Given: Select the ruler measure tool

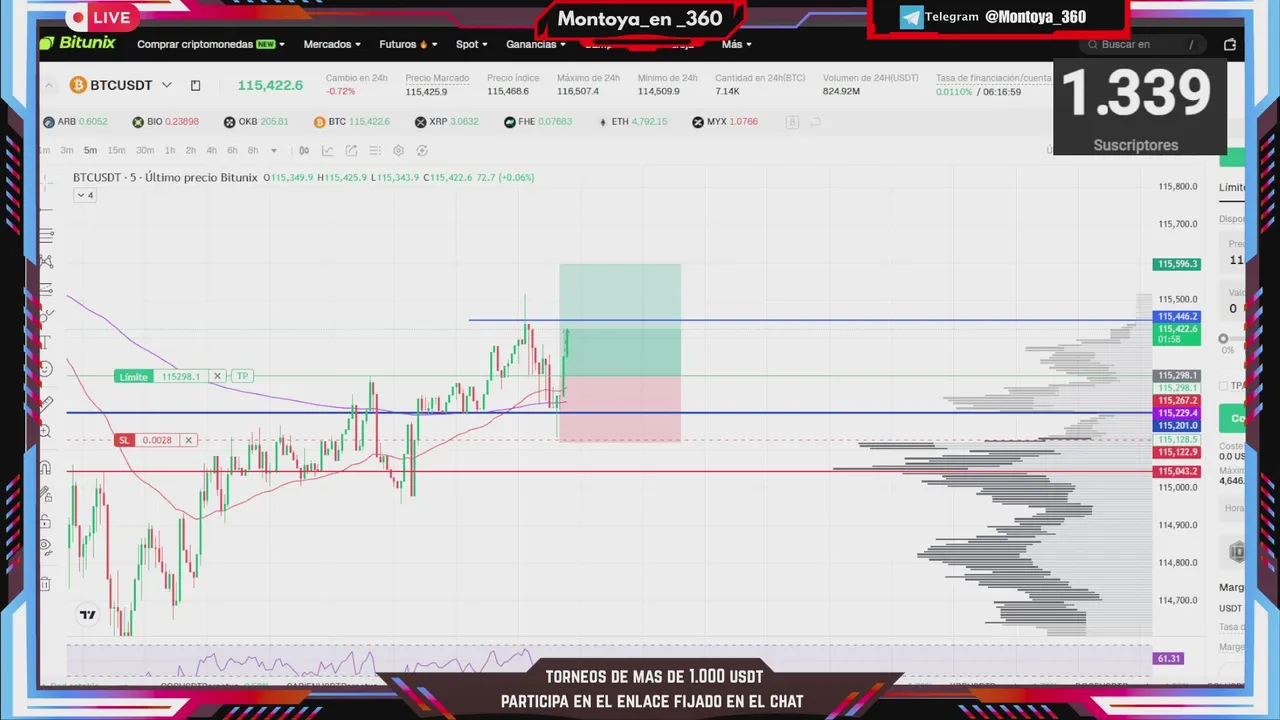Looking at the screenshot, I should coord(46,404).
